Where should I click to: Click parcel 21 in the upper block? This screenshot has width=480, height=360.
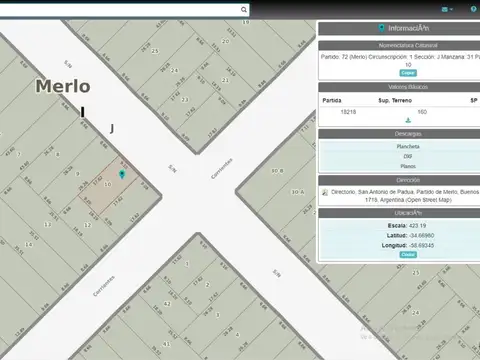(225, 80)
